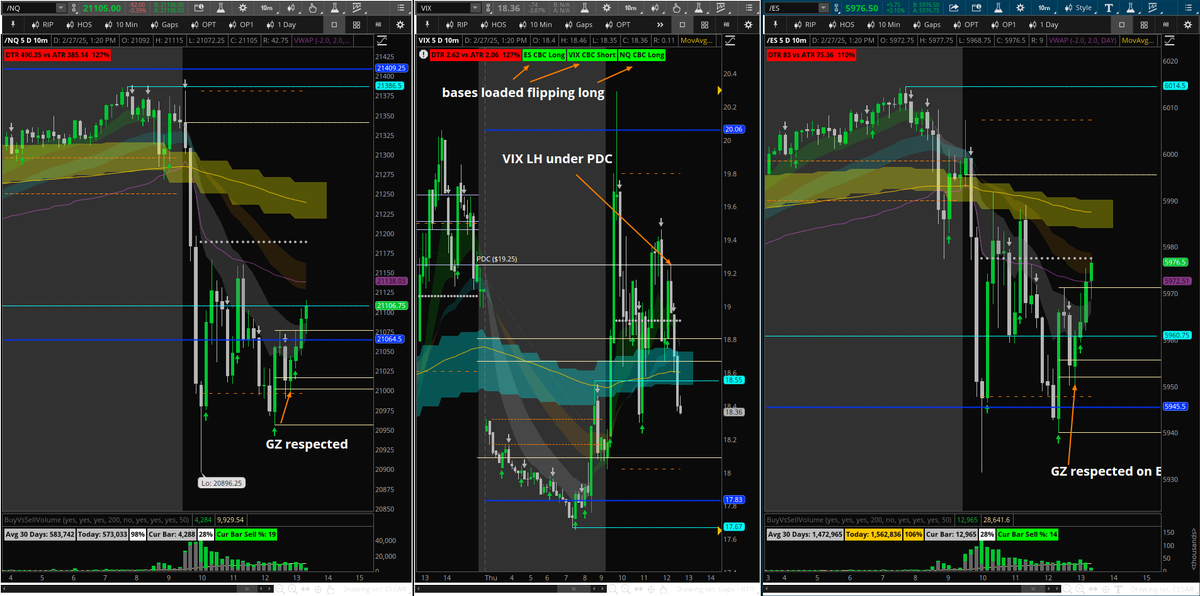Open list menu icon in /ES chart

pos(1188,8)
